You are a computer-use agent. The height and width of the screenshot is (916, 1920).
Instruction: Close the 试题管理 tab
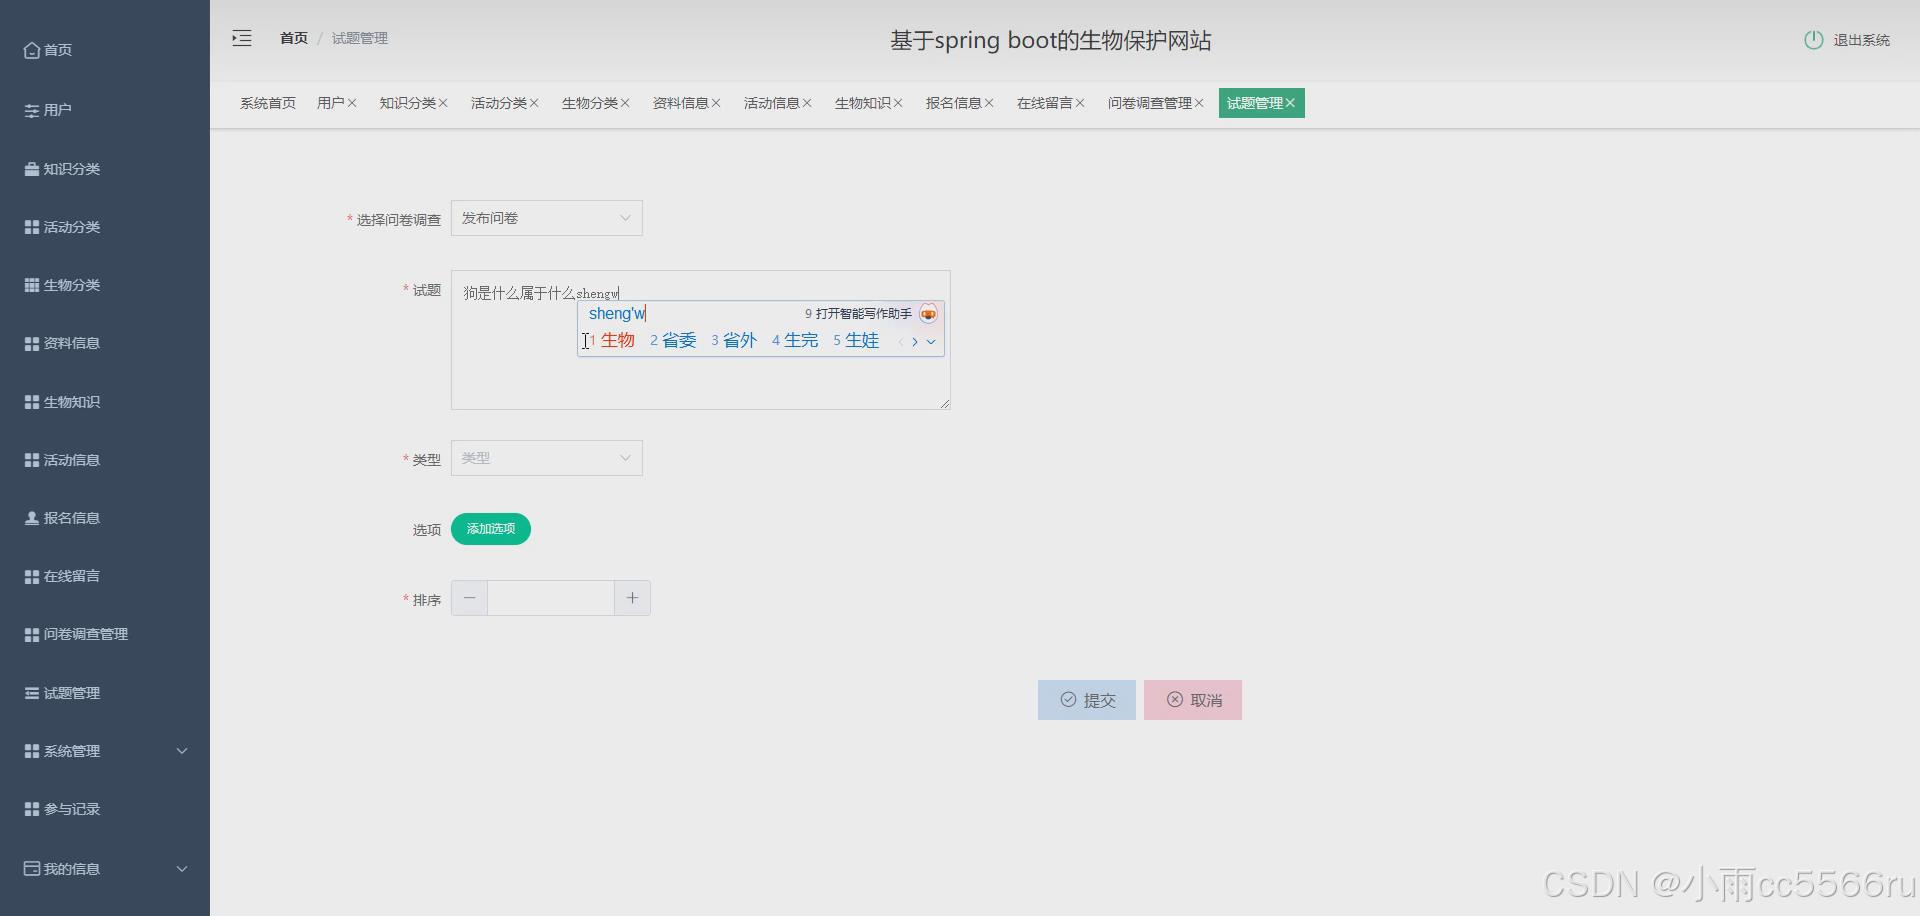[x=1290, y=103]
